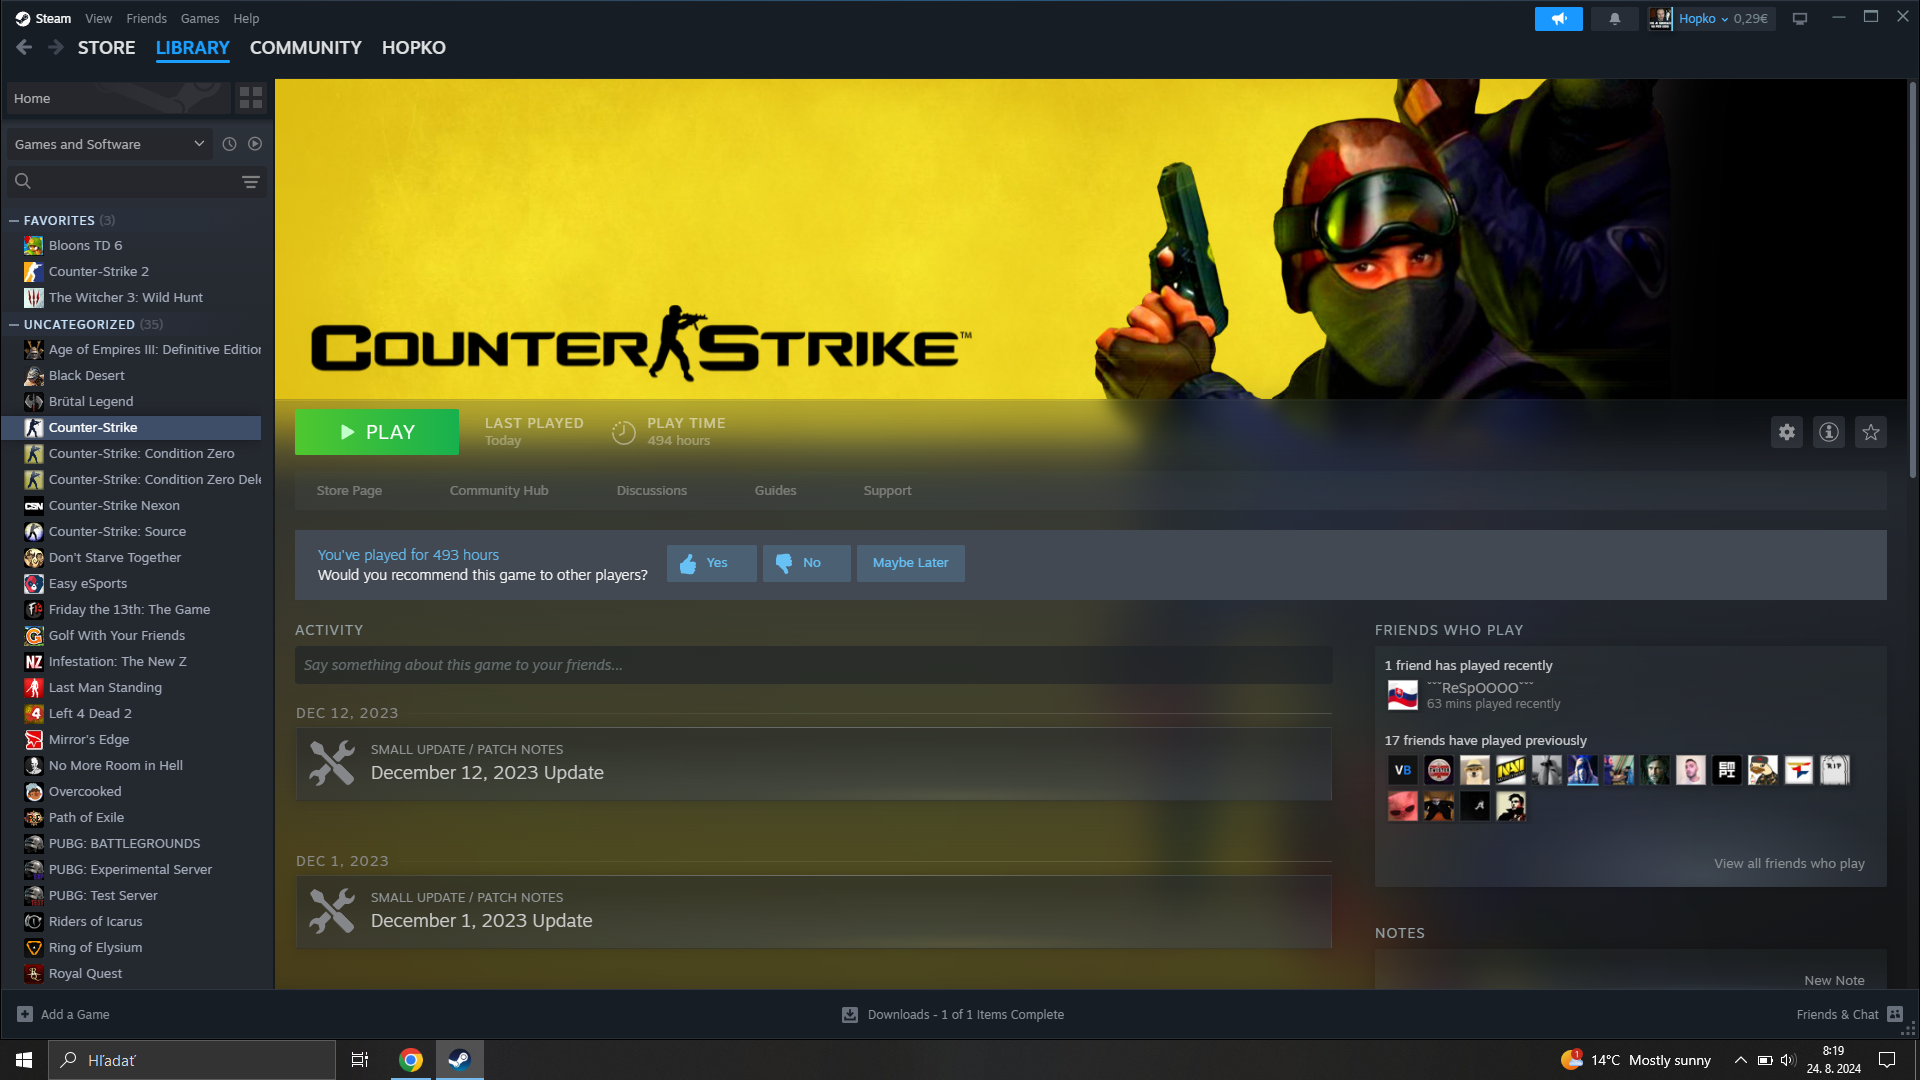The height and width of the screenshot is (1080, 1920).
Task: Open Games and Software dropdown
Action: (x=110, y=144)
